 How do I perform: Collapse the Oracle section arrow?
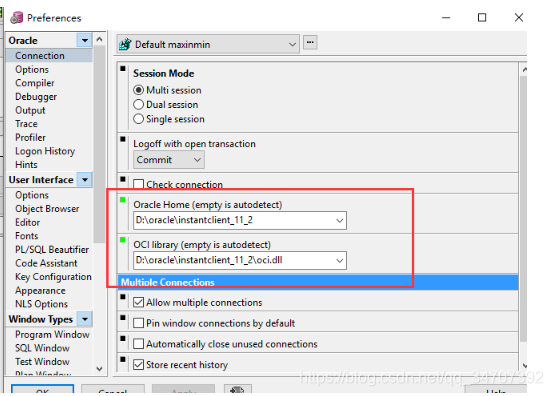pos(85,40)
